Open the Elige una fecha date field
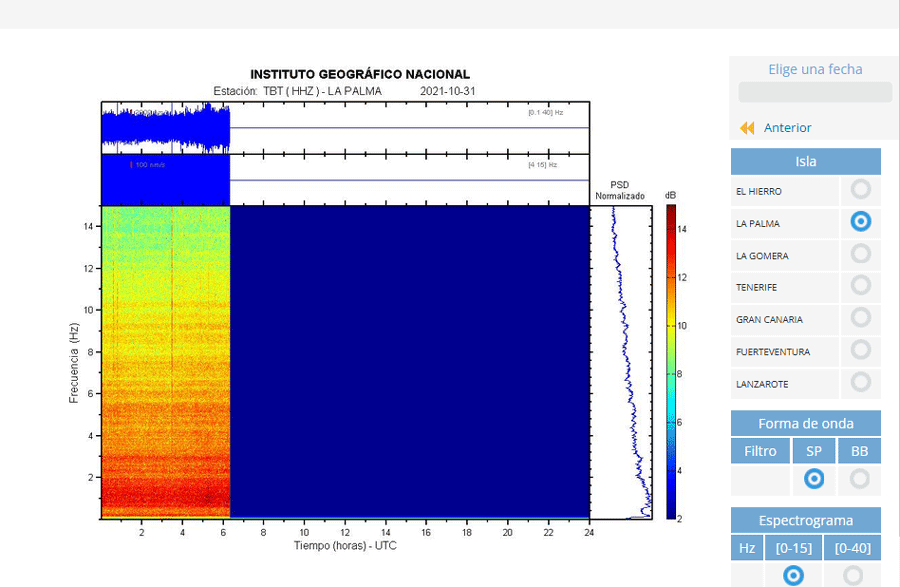The image size is (900, 587). [815, 92]
